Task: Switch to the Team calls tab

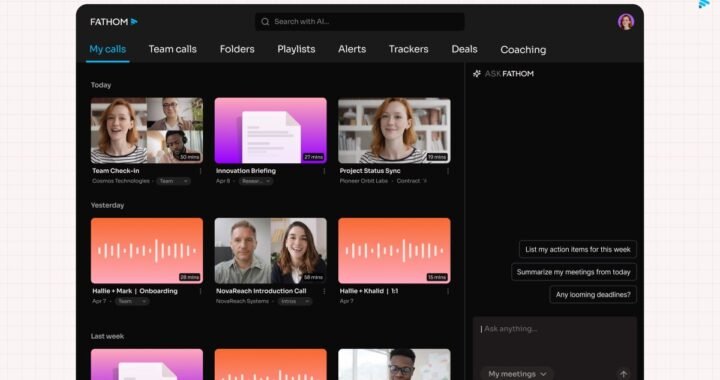Action: point(173,49)
